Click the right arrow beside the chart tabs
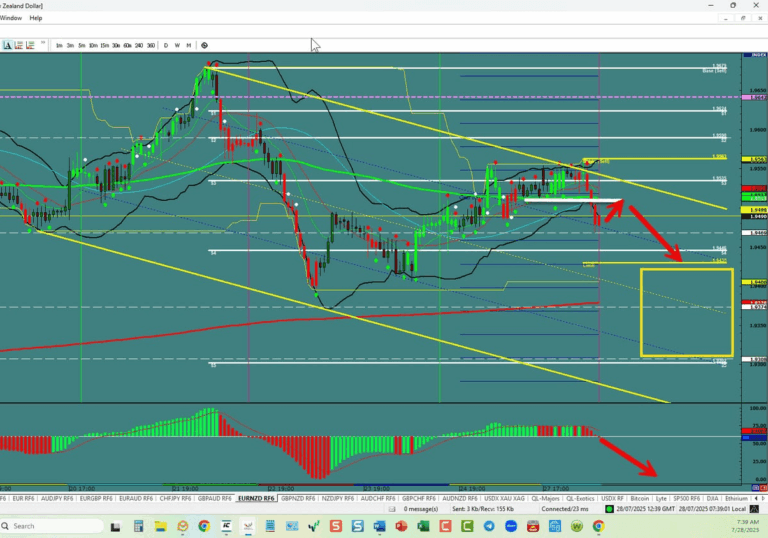Screen dimensions: 768x538 pyautogui.click(x=763, y=498)
